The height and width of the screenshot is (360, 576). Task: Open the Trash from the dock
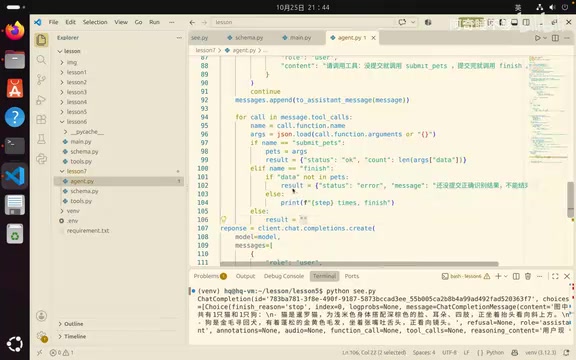(15, 234)
